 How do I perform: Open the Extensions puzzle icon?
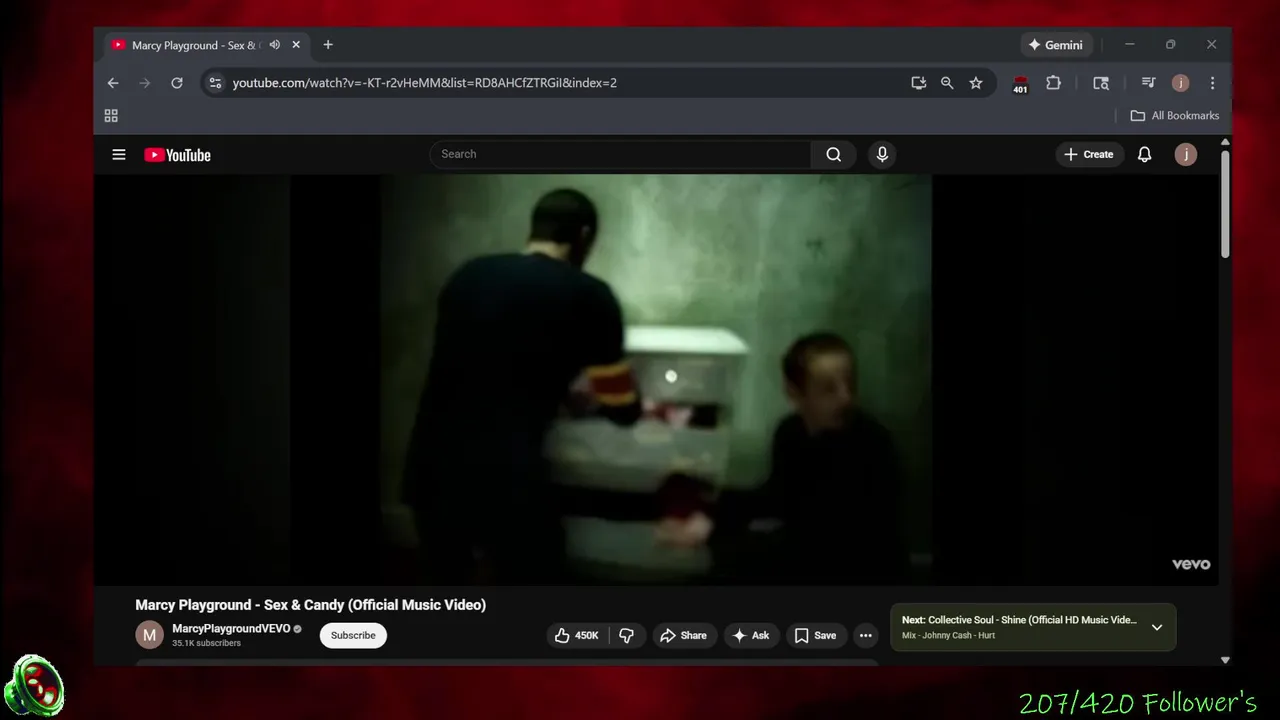[1053, 83]
